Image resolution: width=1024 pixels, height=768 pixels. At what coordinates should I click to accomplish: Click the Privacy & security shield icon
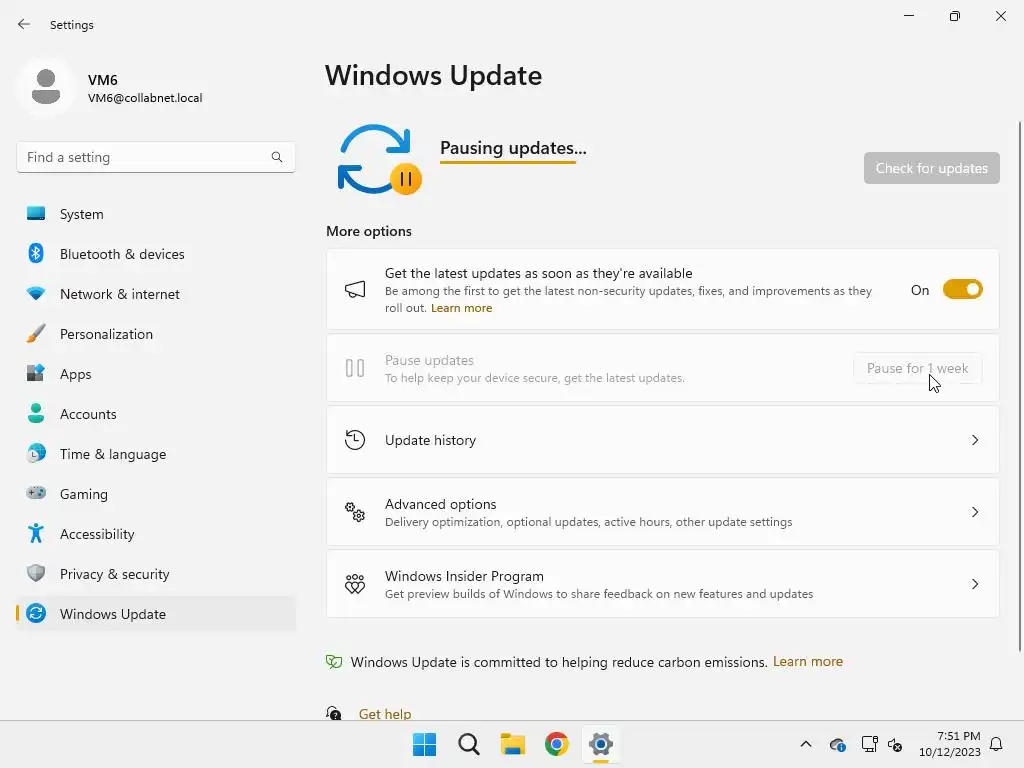36,573
